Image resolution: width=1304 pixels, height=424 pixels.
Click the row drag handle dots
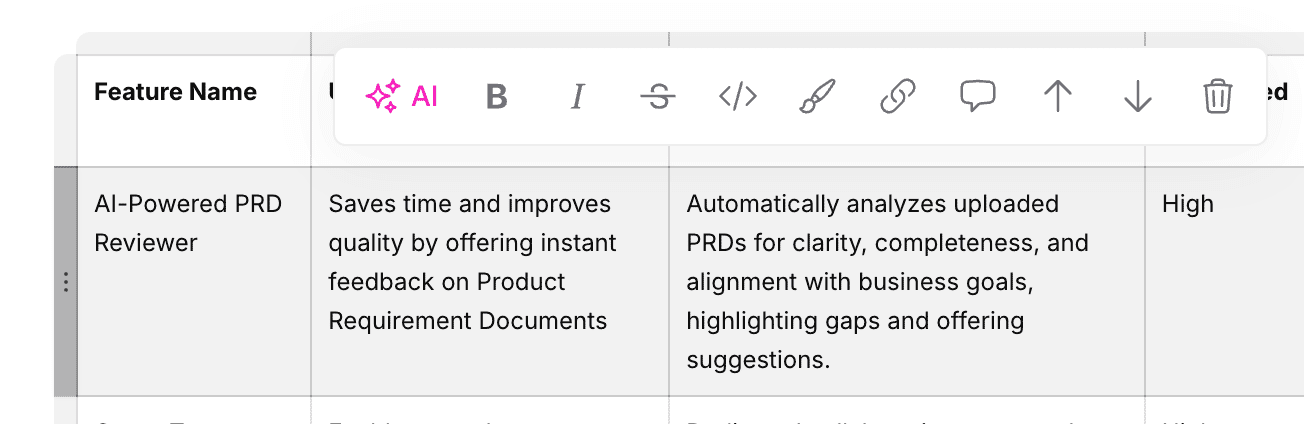pyautogui.click(x=65, y=282)
